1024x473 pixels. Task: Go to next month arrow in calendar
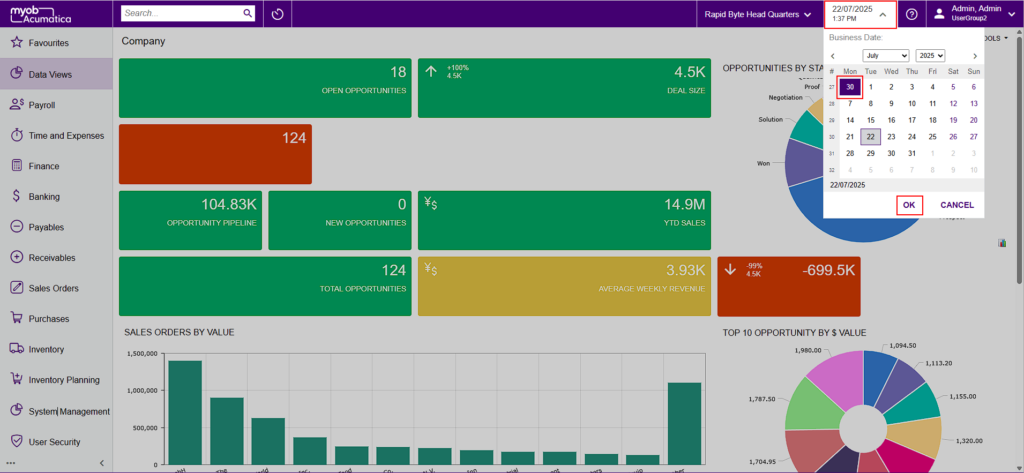pos(975,56)
